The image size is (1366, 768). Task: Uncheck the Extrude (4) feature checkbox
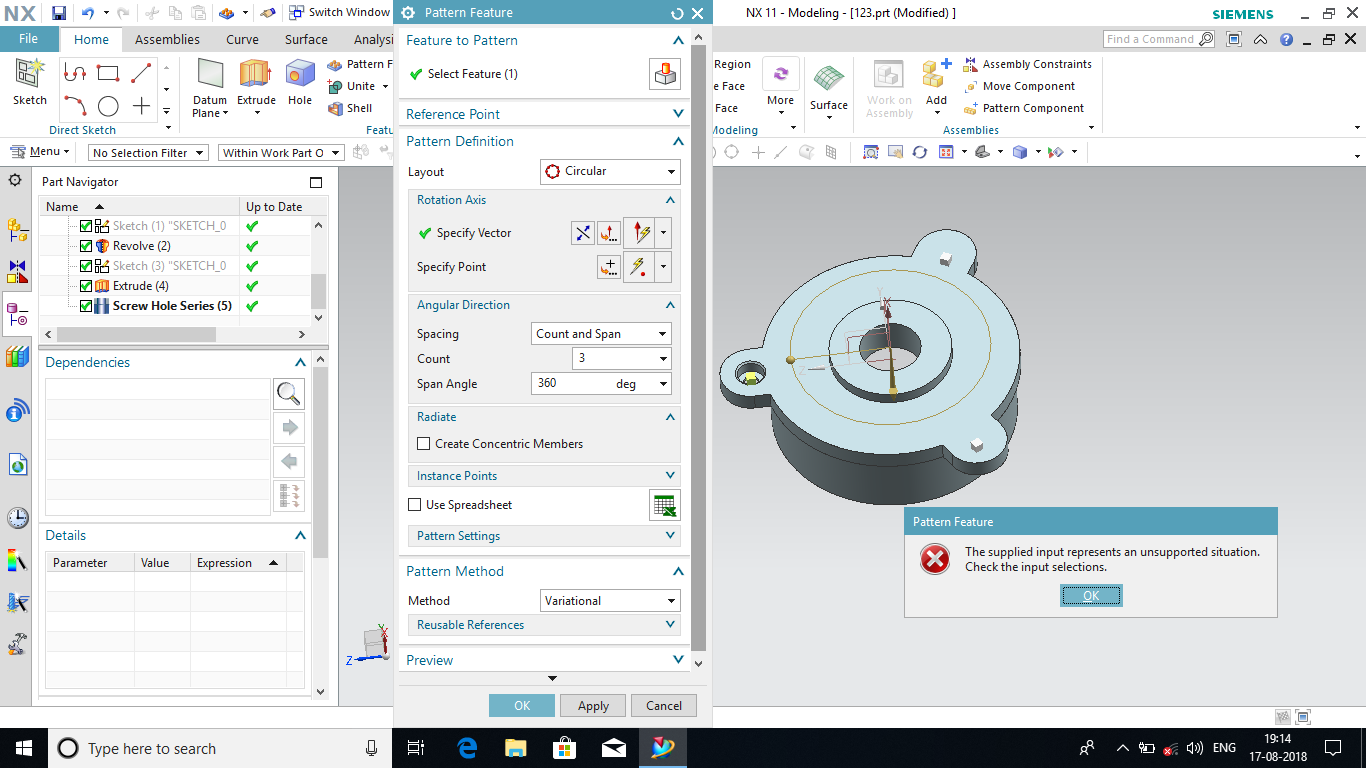coord(86,286)
